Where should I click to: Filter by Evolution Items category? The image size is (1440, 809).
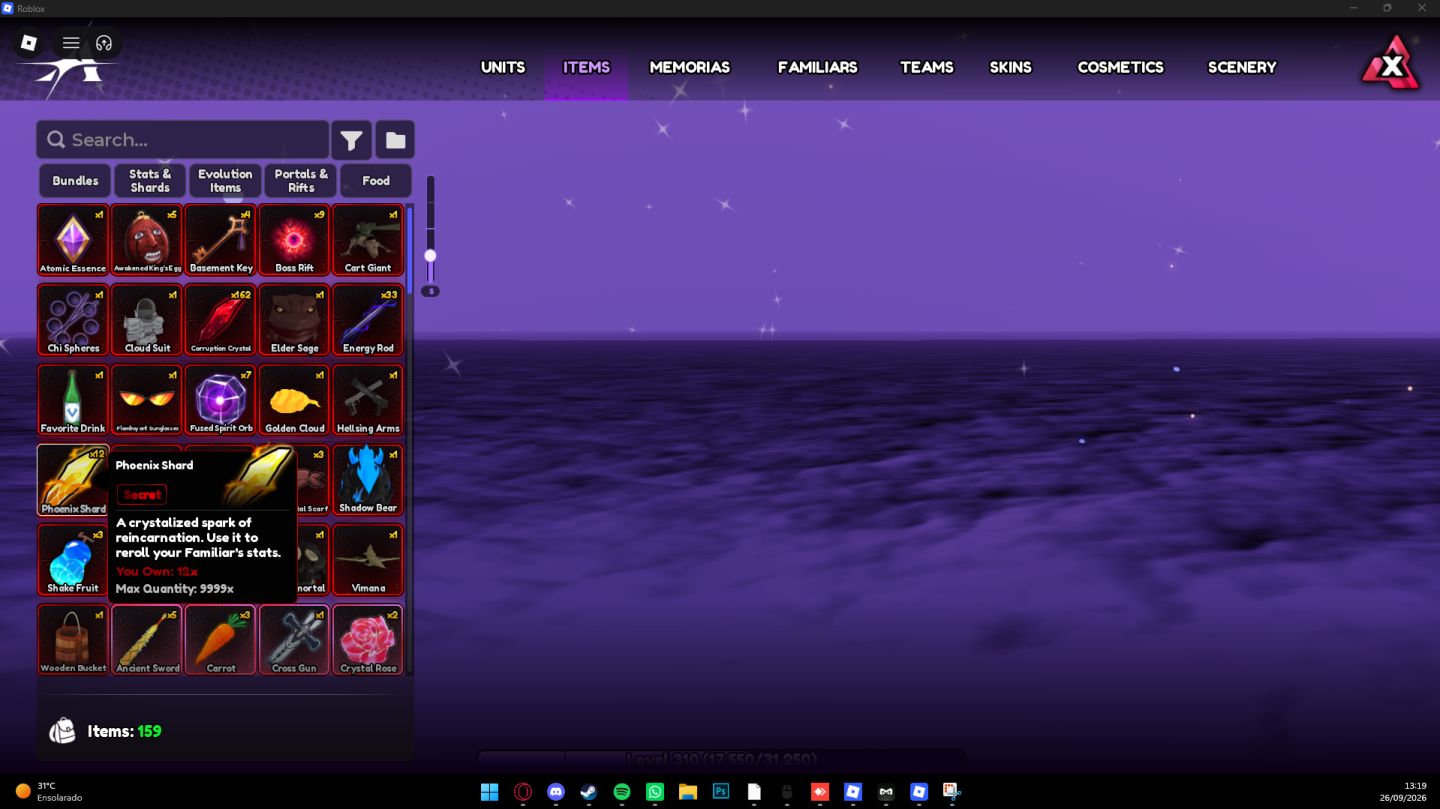[225, 181]
